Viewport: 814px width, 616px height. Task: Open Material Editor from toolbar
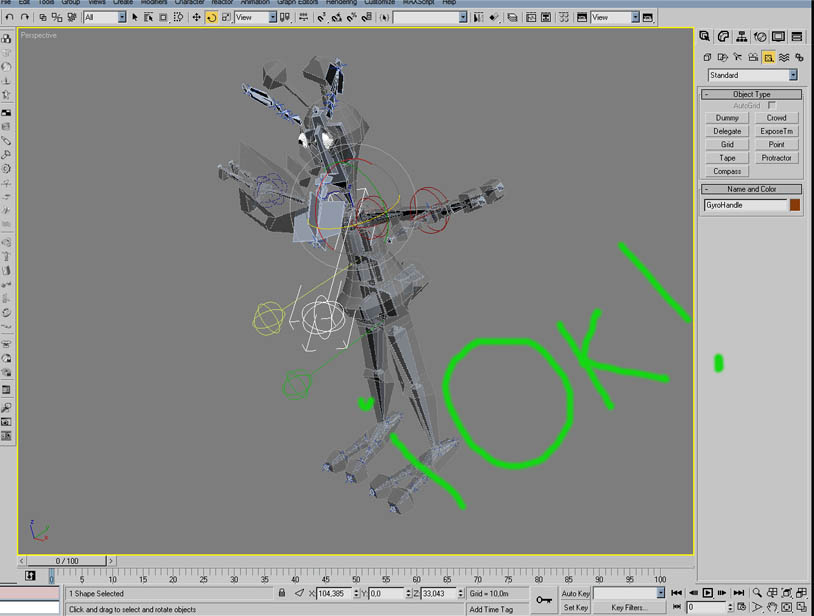(x=564, y=17)
